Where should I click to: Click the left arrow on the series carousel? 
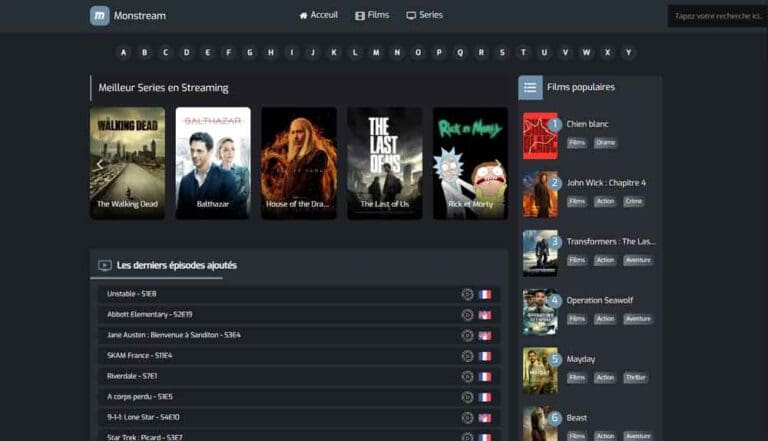99,164
